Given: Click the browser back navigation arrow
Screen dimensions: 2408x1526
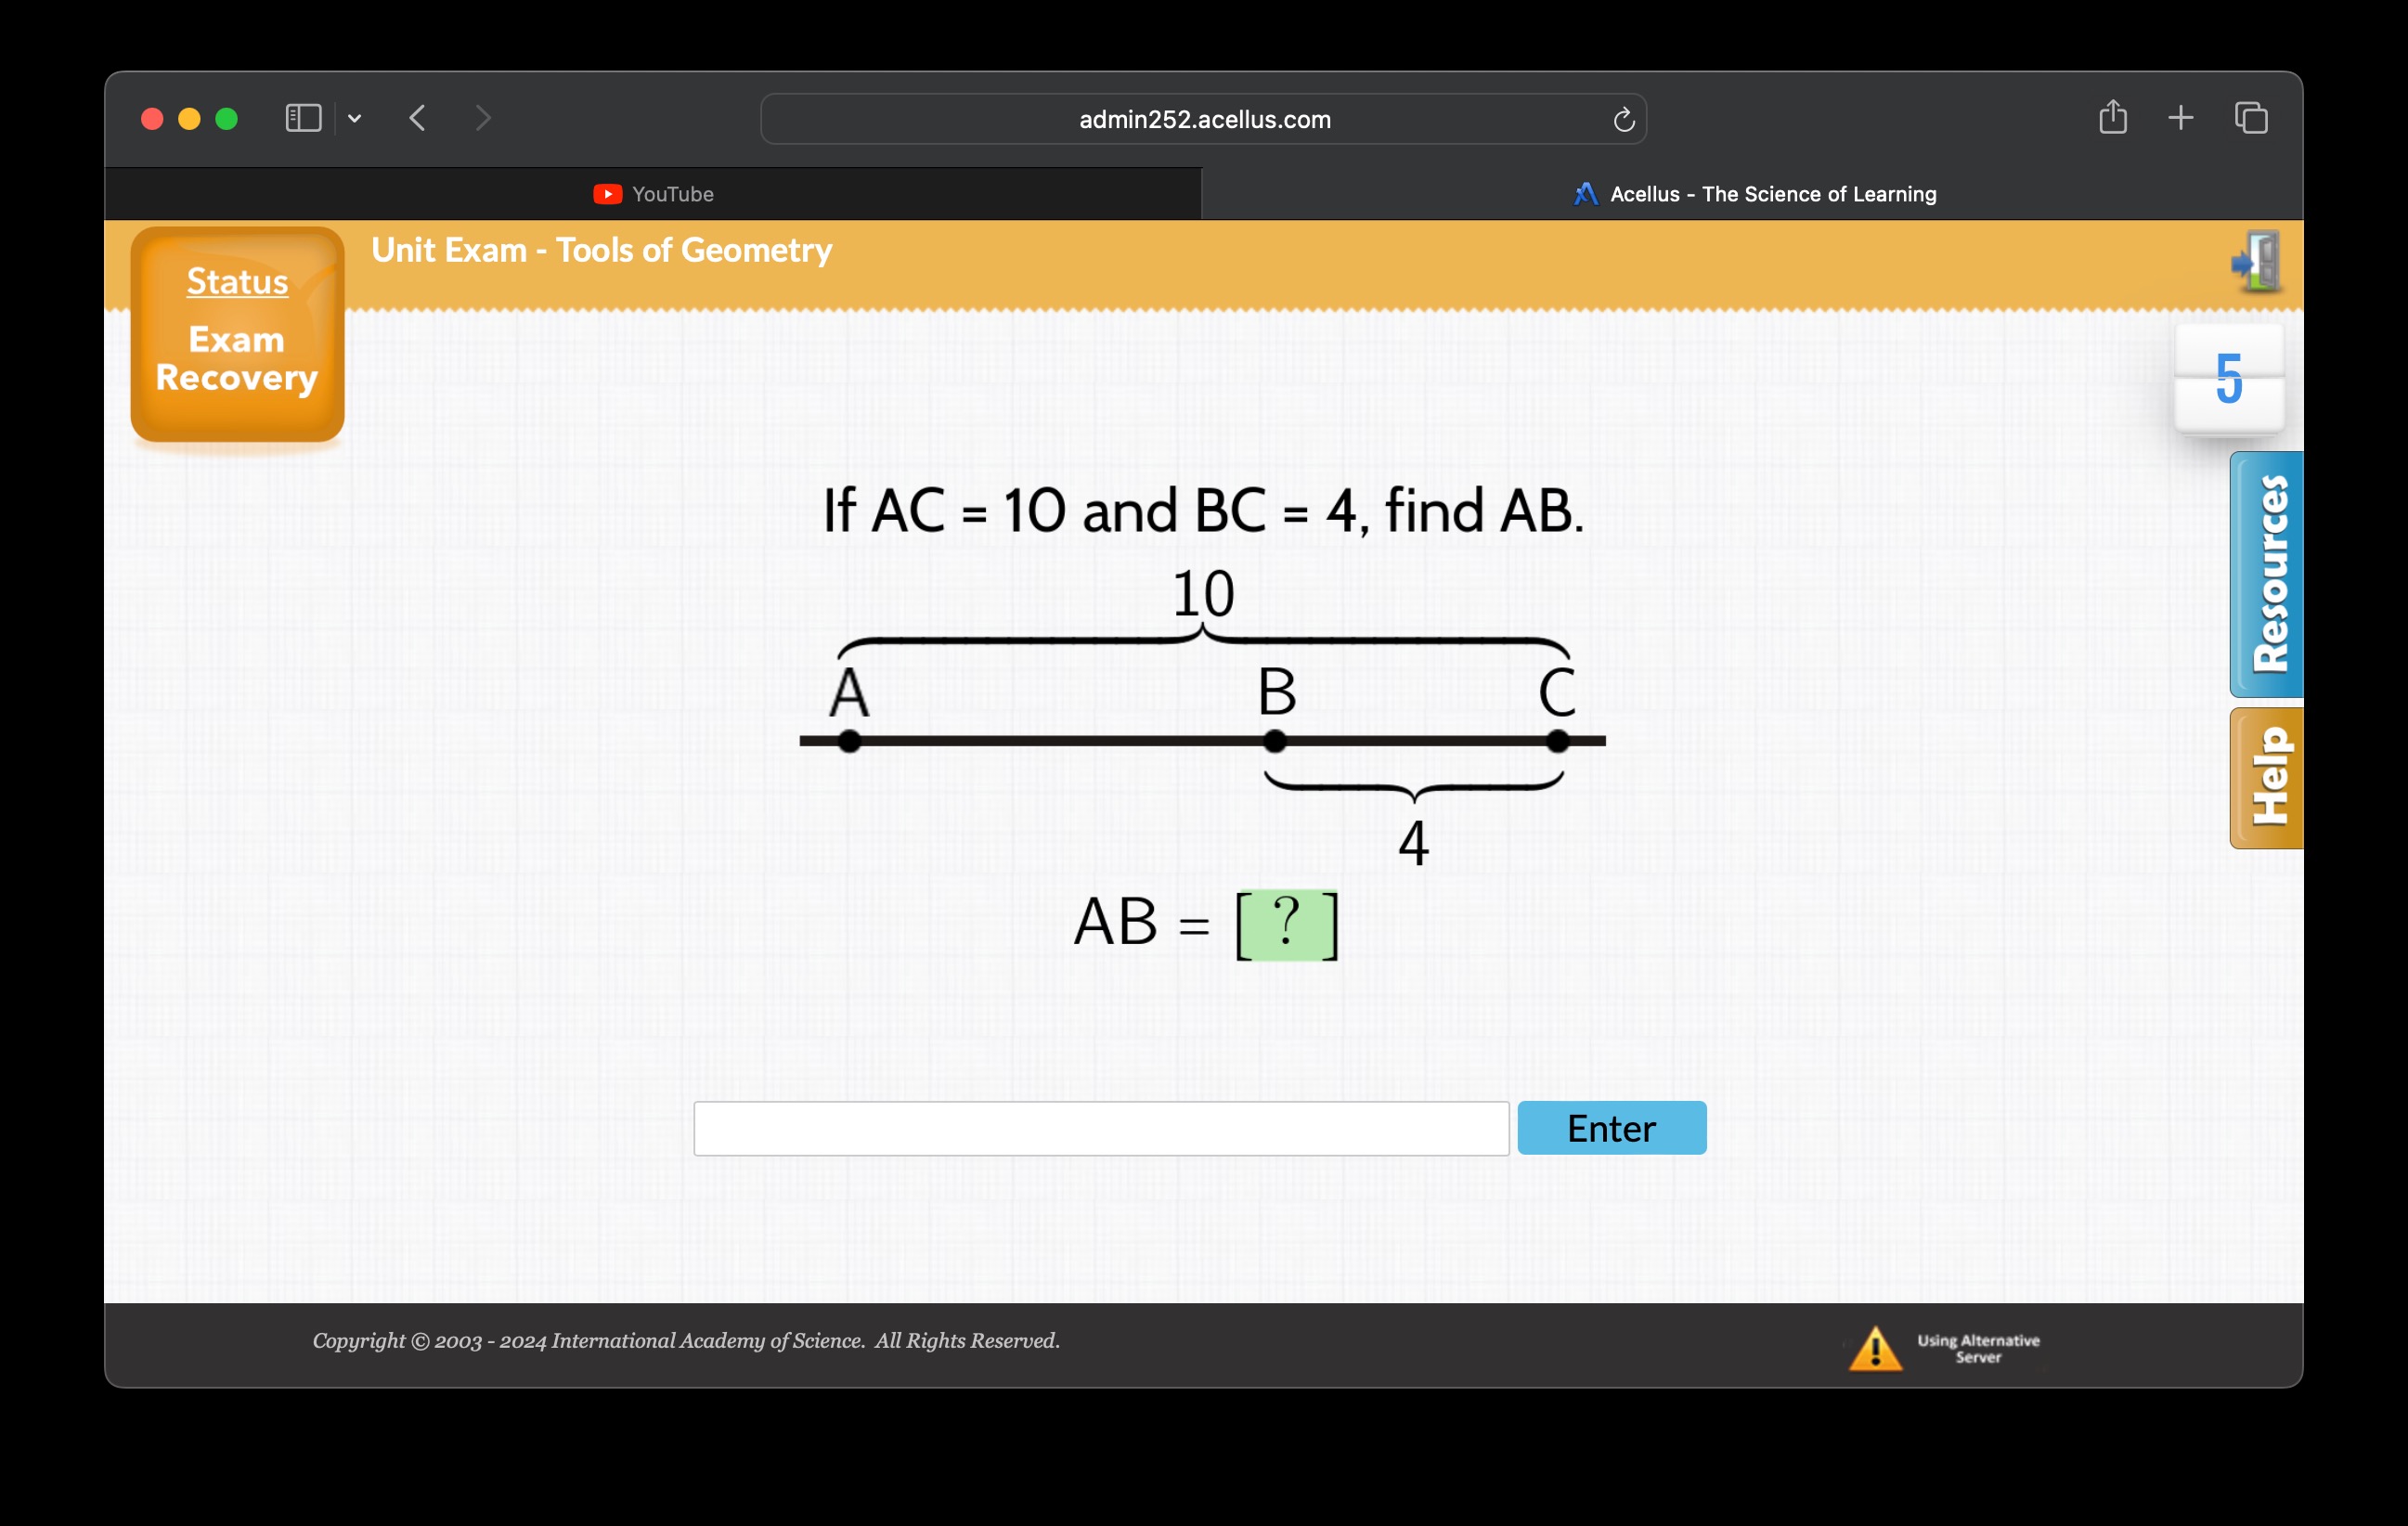Looking at the screenshot, I should click(416, 118).
